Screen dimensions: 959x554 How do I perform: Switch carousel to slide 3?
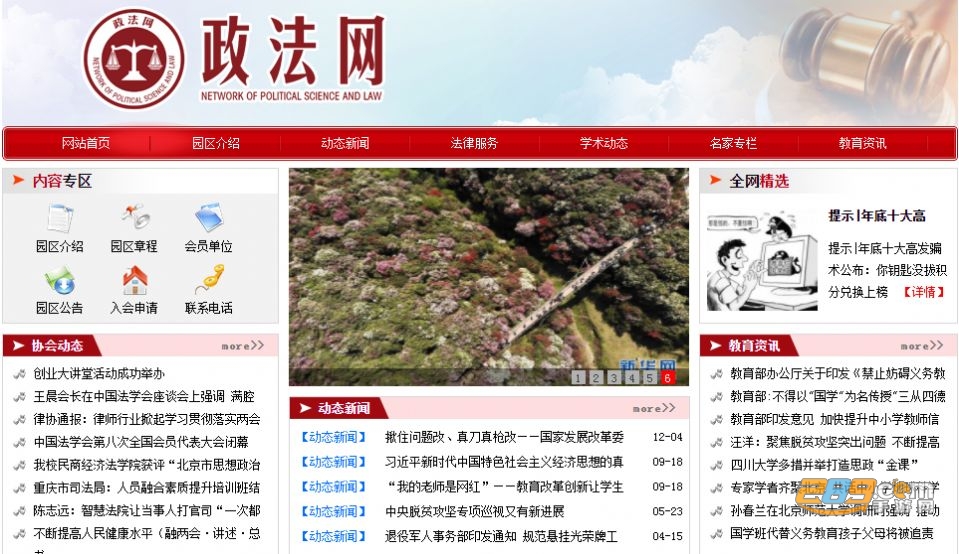(614, 378)
